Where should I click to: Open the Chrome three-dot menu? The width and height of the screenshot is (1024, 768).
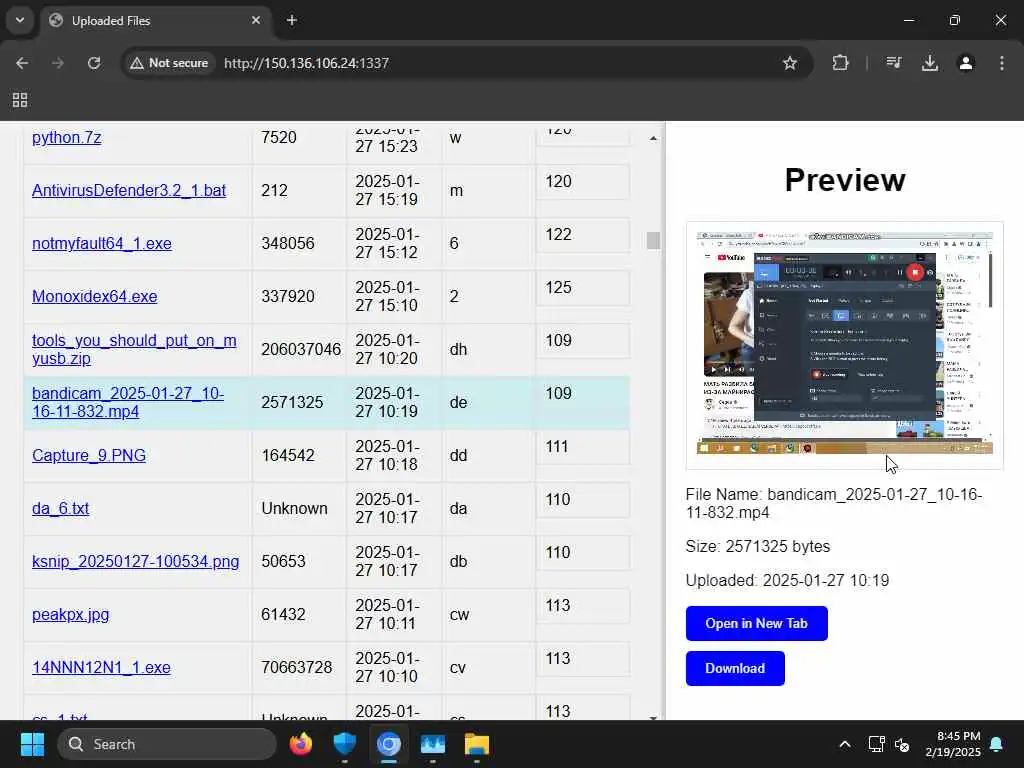click(x=1001, y=63)
